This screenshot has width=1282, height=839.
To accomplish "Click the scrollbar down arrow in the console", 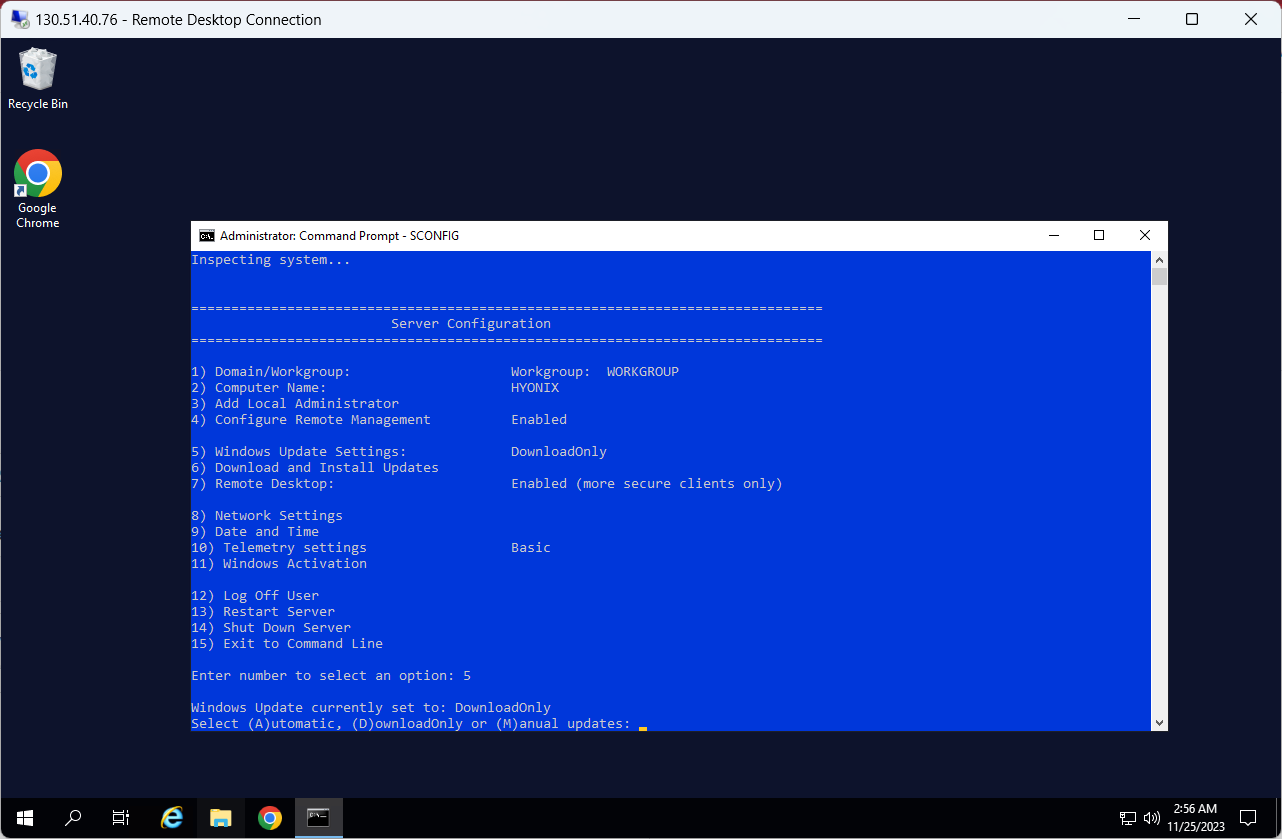I will [x=1159, y=722].
